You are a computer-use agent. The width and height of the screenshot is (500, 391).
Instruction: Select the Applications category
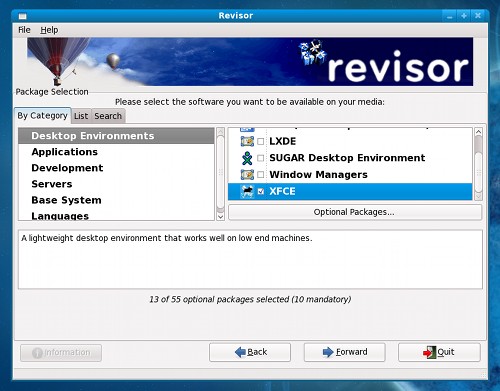[116, 152]
